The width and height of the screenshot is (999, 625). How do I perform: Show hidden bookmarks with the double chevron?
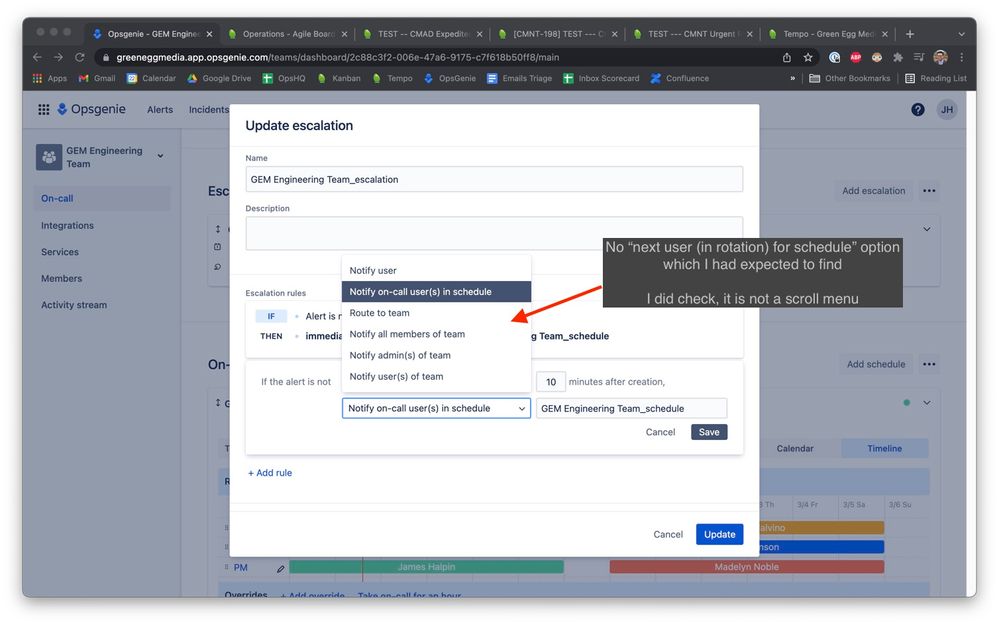tap(793, 78)
